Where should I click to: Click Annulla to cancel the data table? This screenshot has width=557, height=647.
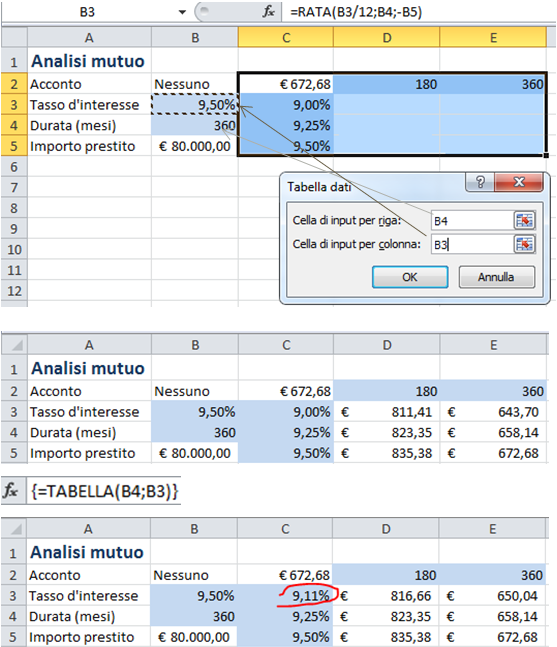point(496,277)
